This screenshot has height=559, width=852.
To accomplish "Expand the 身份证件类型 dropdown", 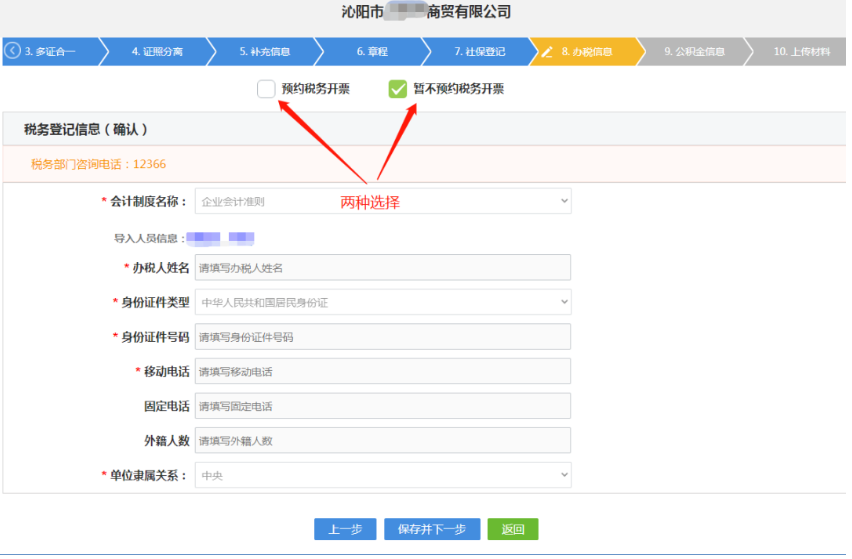I will [382, 302].
